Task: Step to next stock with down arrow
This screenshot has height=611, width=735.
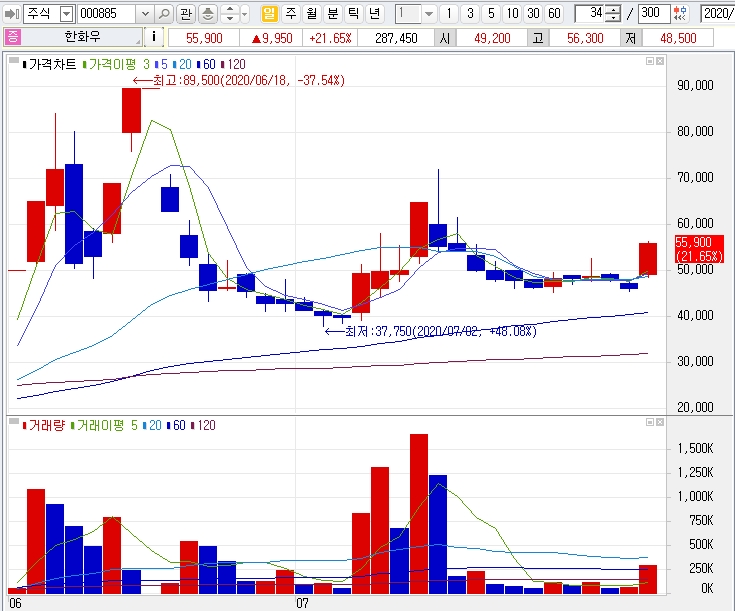Action: pyautogui.click(x=230, y=18)
